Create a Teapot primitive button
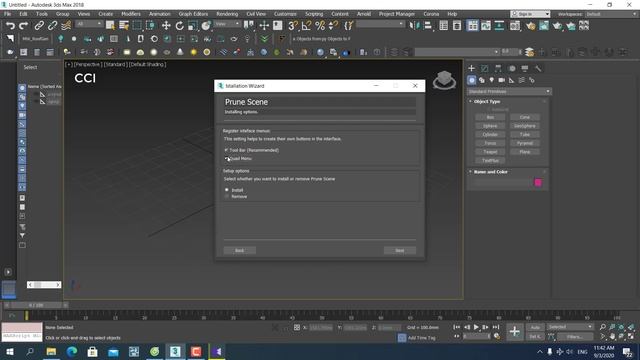This screenshot has width=640, height=360. (x=490, y=152)
